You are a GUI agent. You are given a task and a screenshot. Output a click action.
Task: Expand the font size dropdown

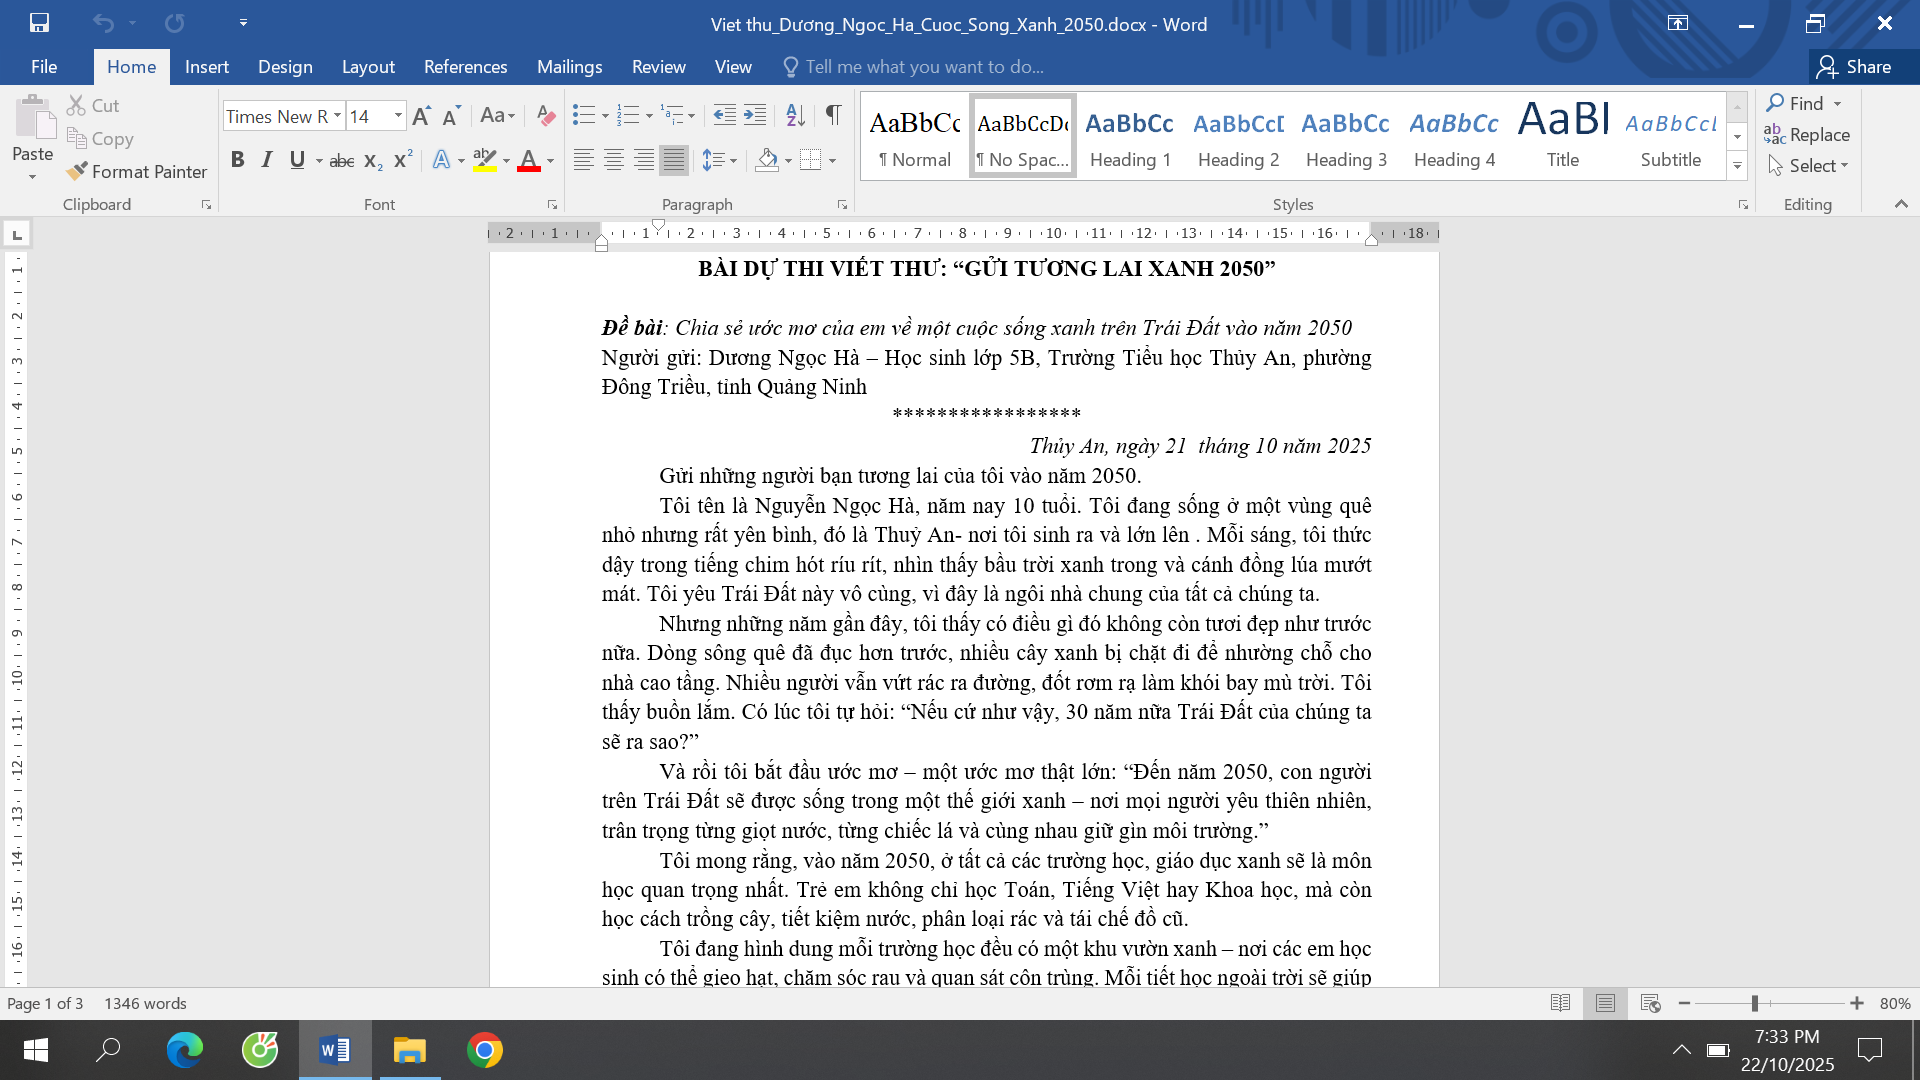pos(398,116)
